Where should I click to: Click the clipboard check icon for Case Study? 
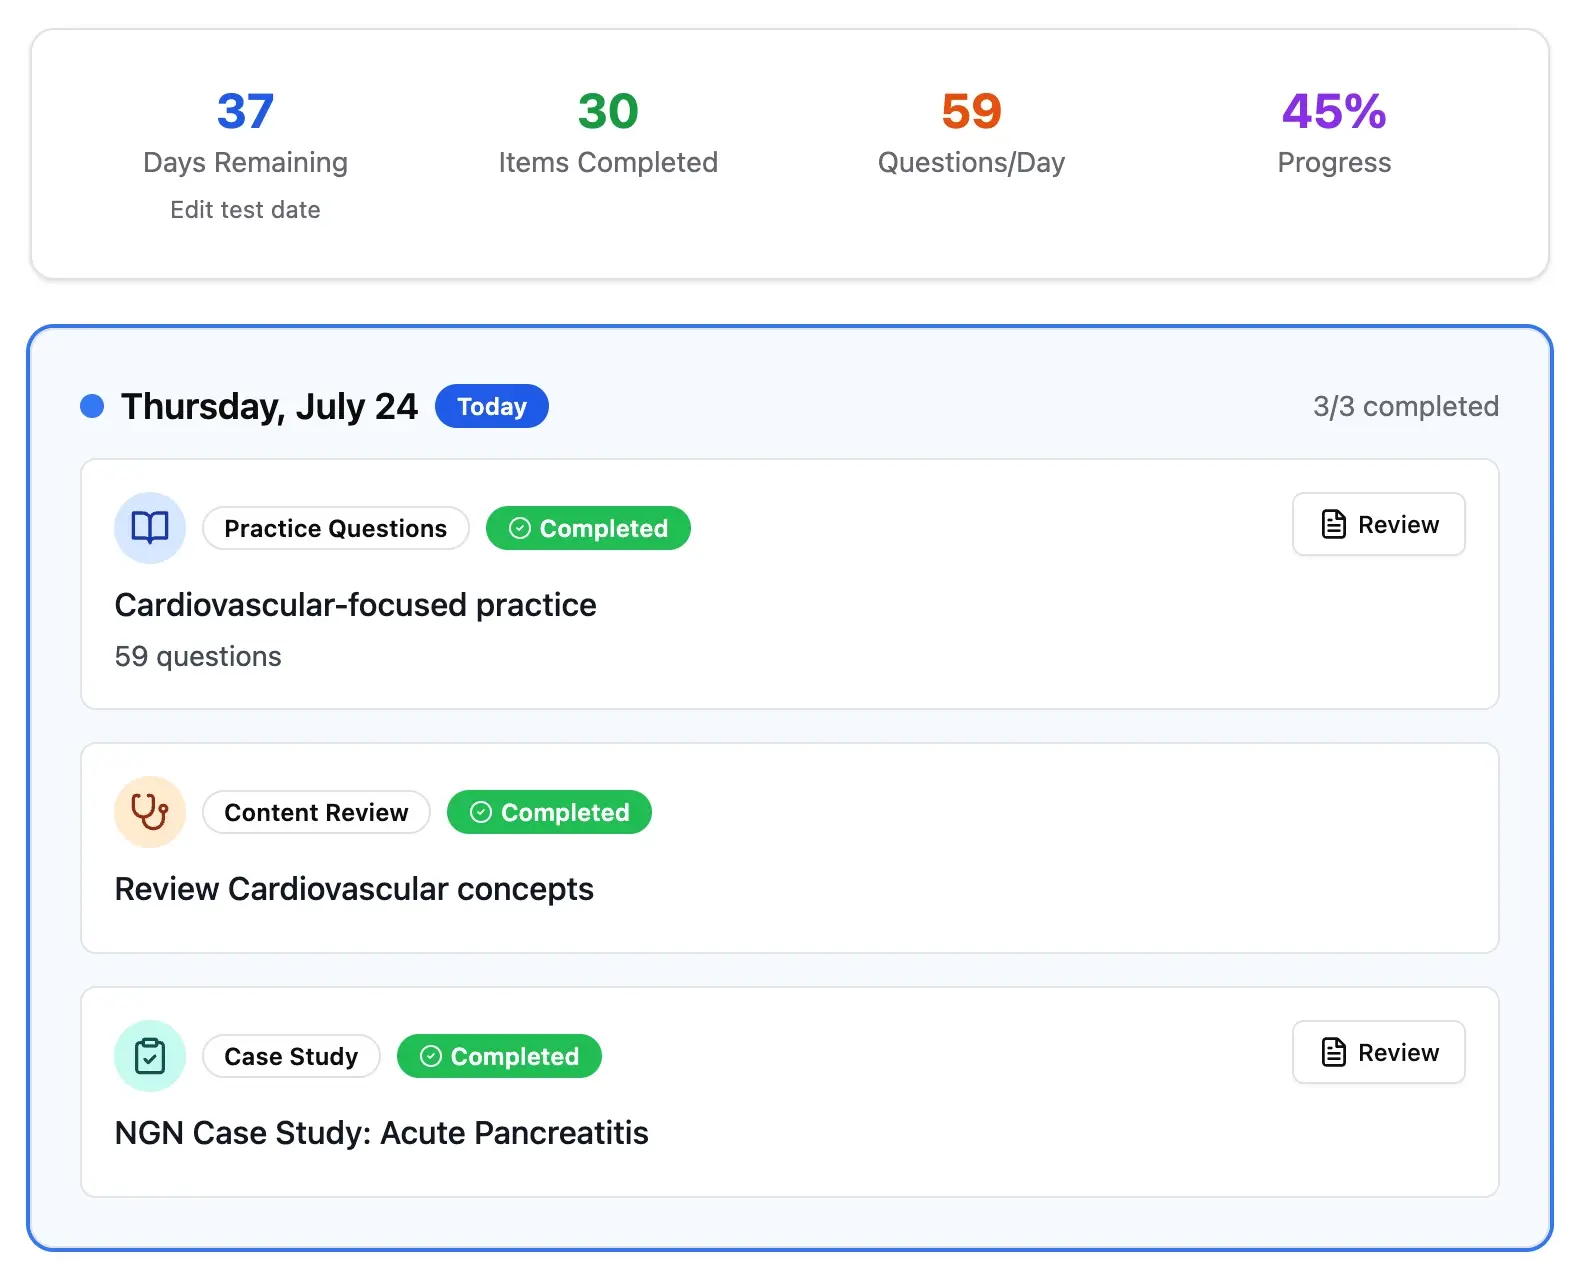[x=150, y=1055]
